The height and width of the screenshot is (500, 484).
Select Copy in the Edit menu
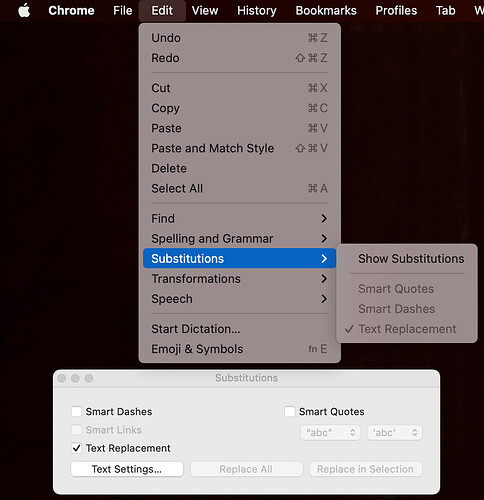tap(239, 108)
